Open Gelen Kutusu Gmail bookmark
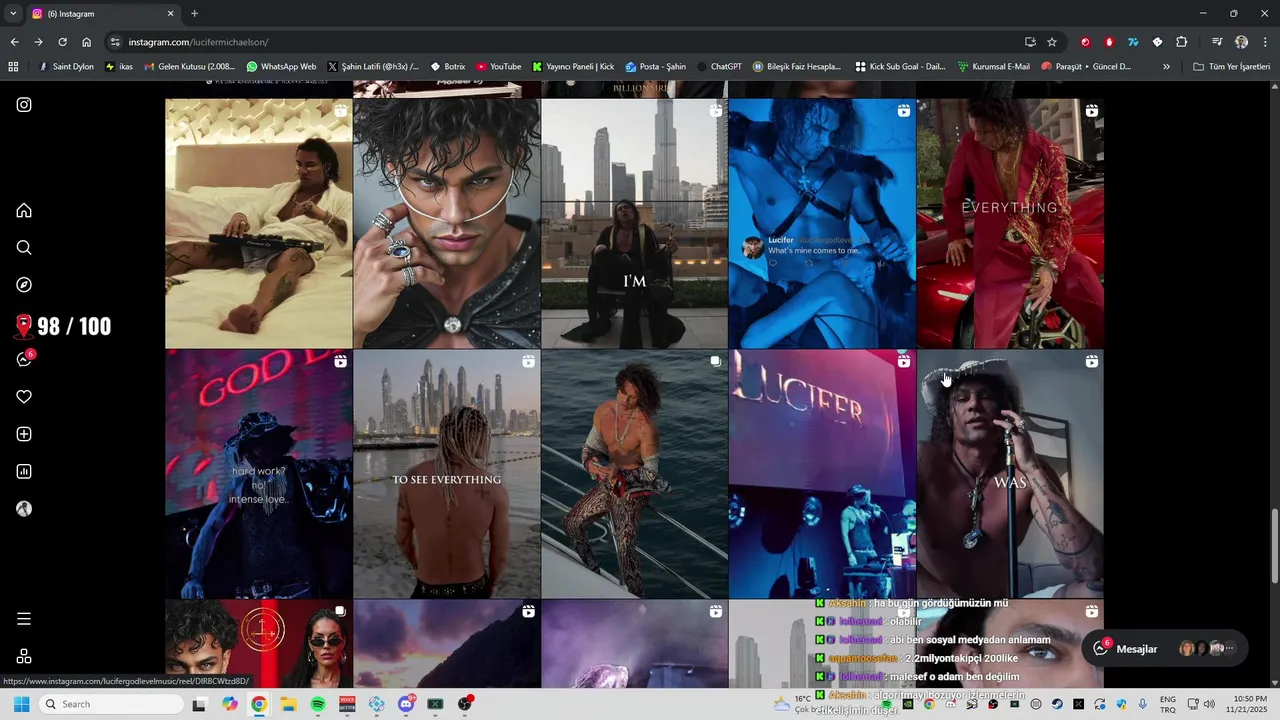1280x720 pixels. tap(189, 67)
